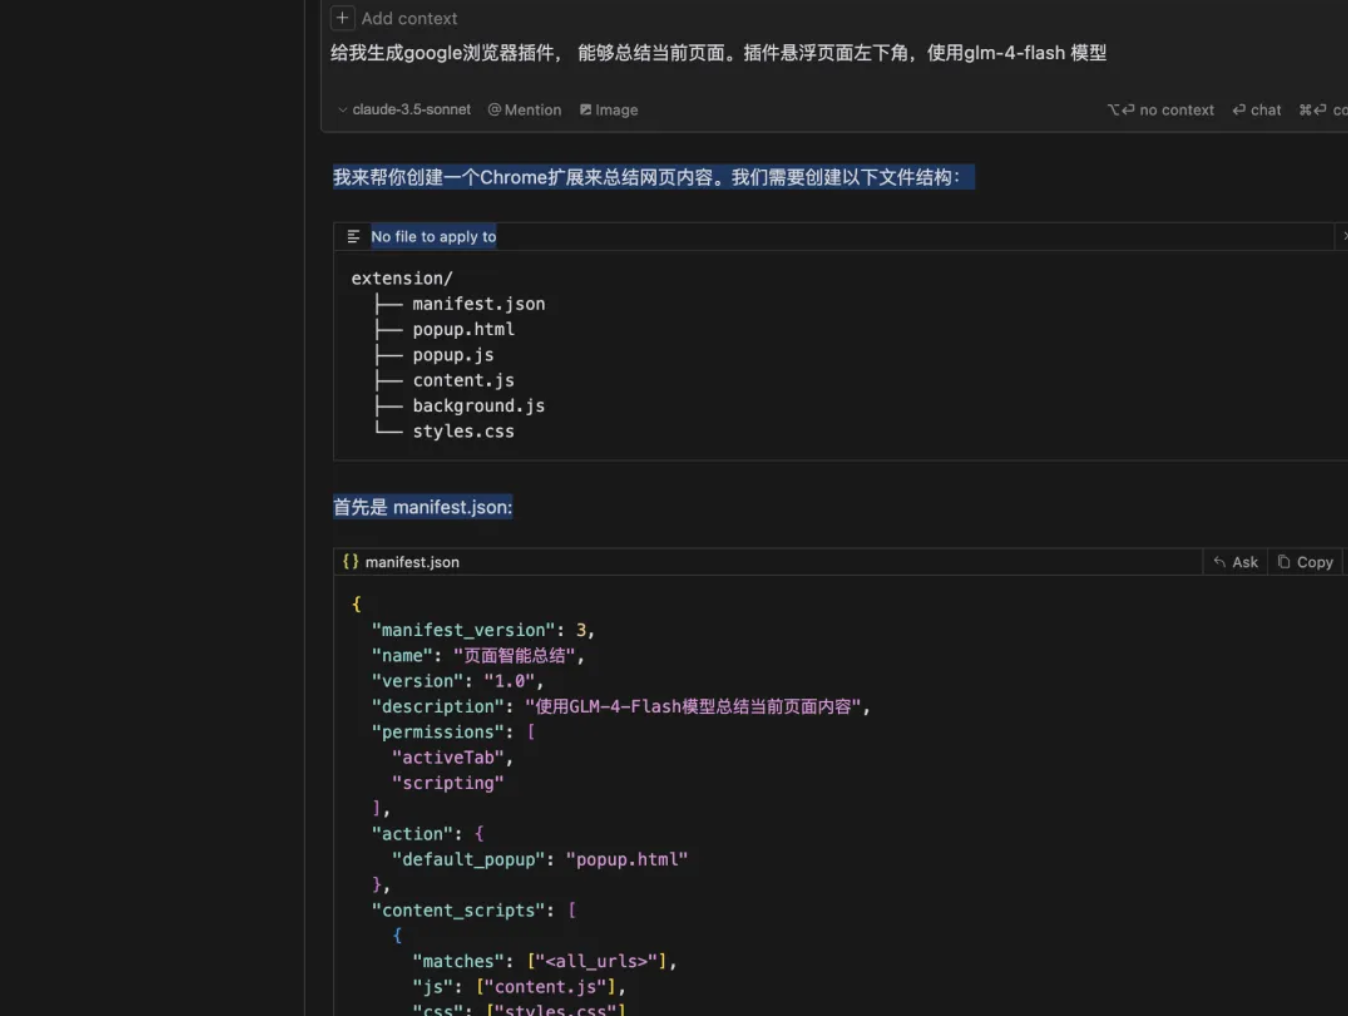Screen dimensions: 1348x1016
Task: Click the "matches": ["<all_urls>"] line
Action: (x=545, y=961)
